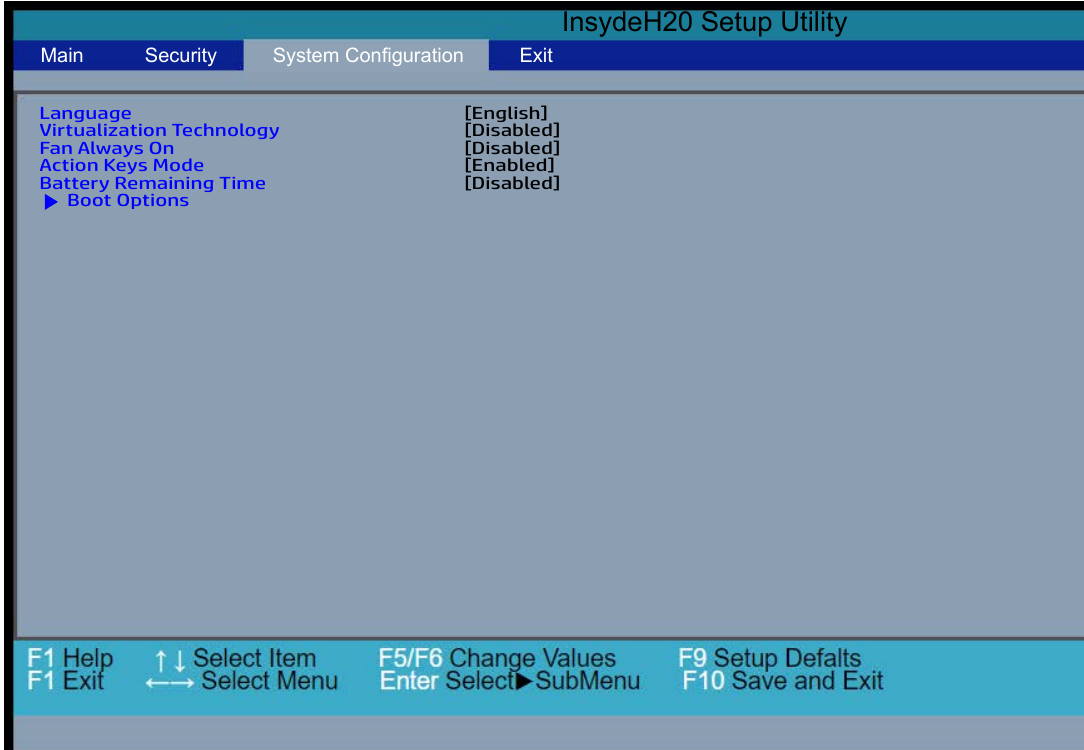Click the F1 Exit hint
Viewport: 1084px width, 750px height.
pyautogui.click(x=66, y=681)
